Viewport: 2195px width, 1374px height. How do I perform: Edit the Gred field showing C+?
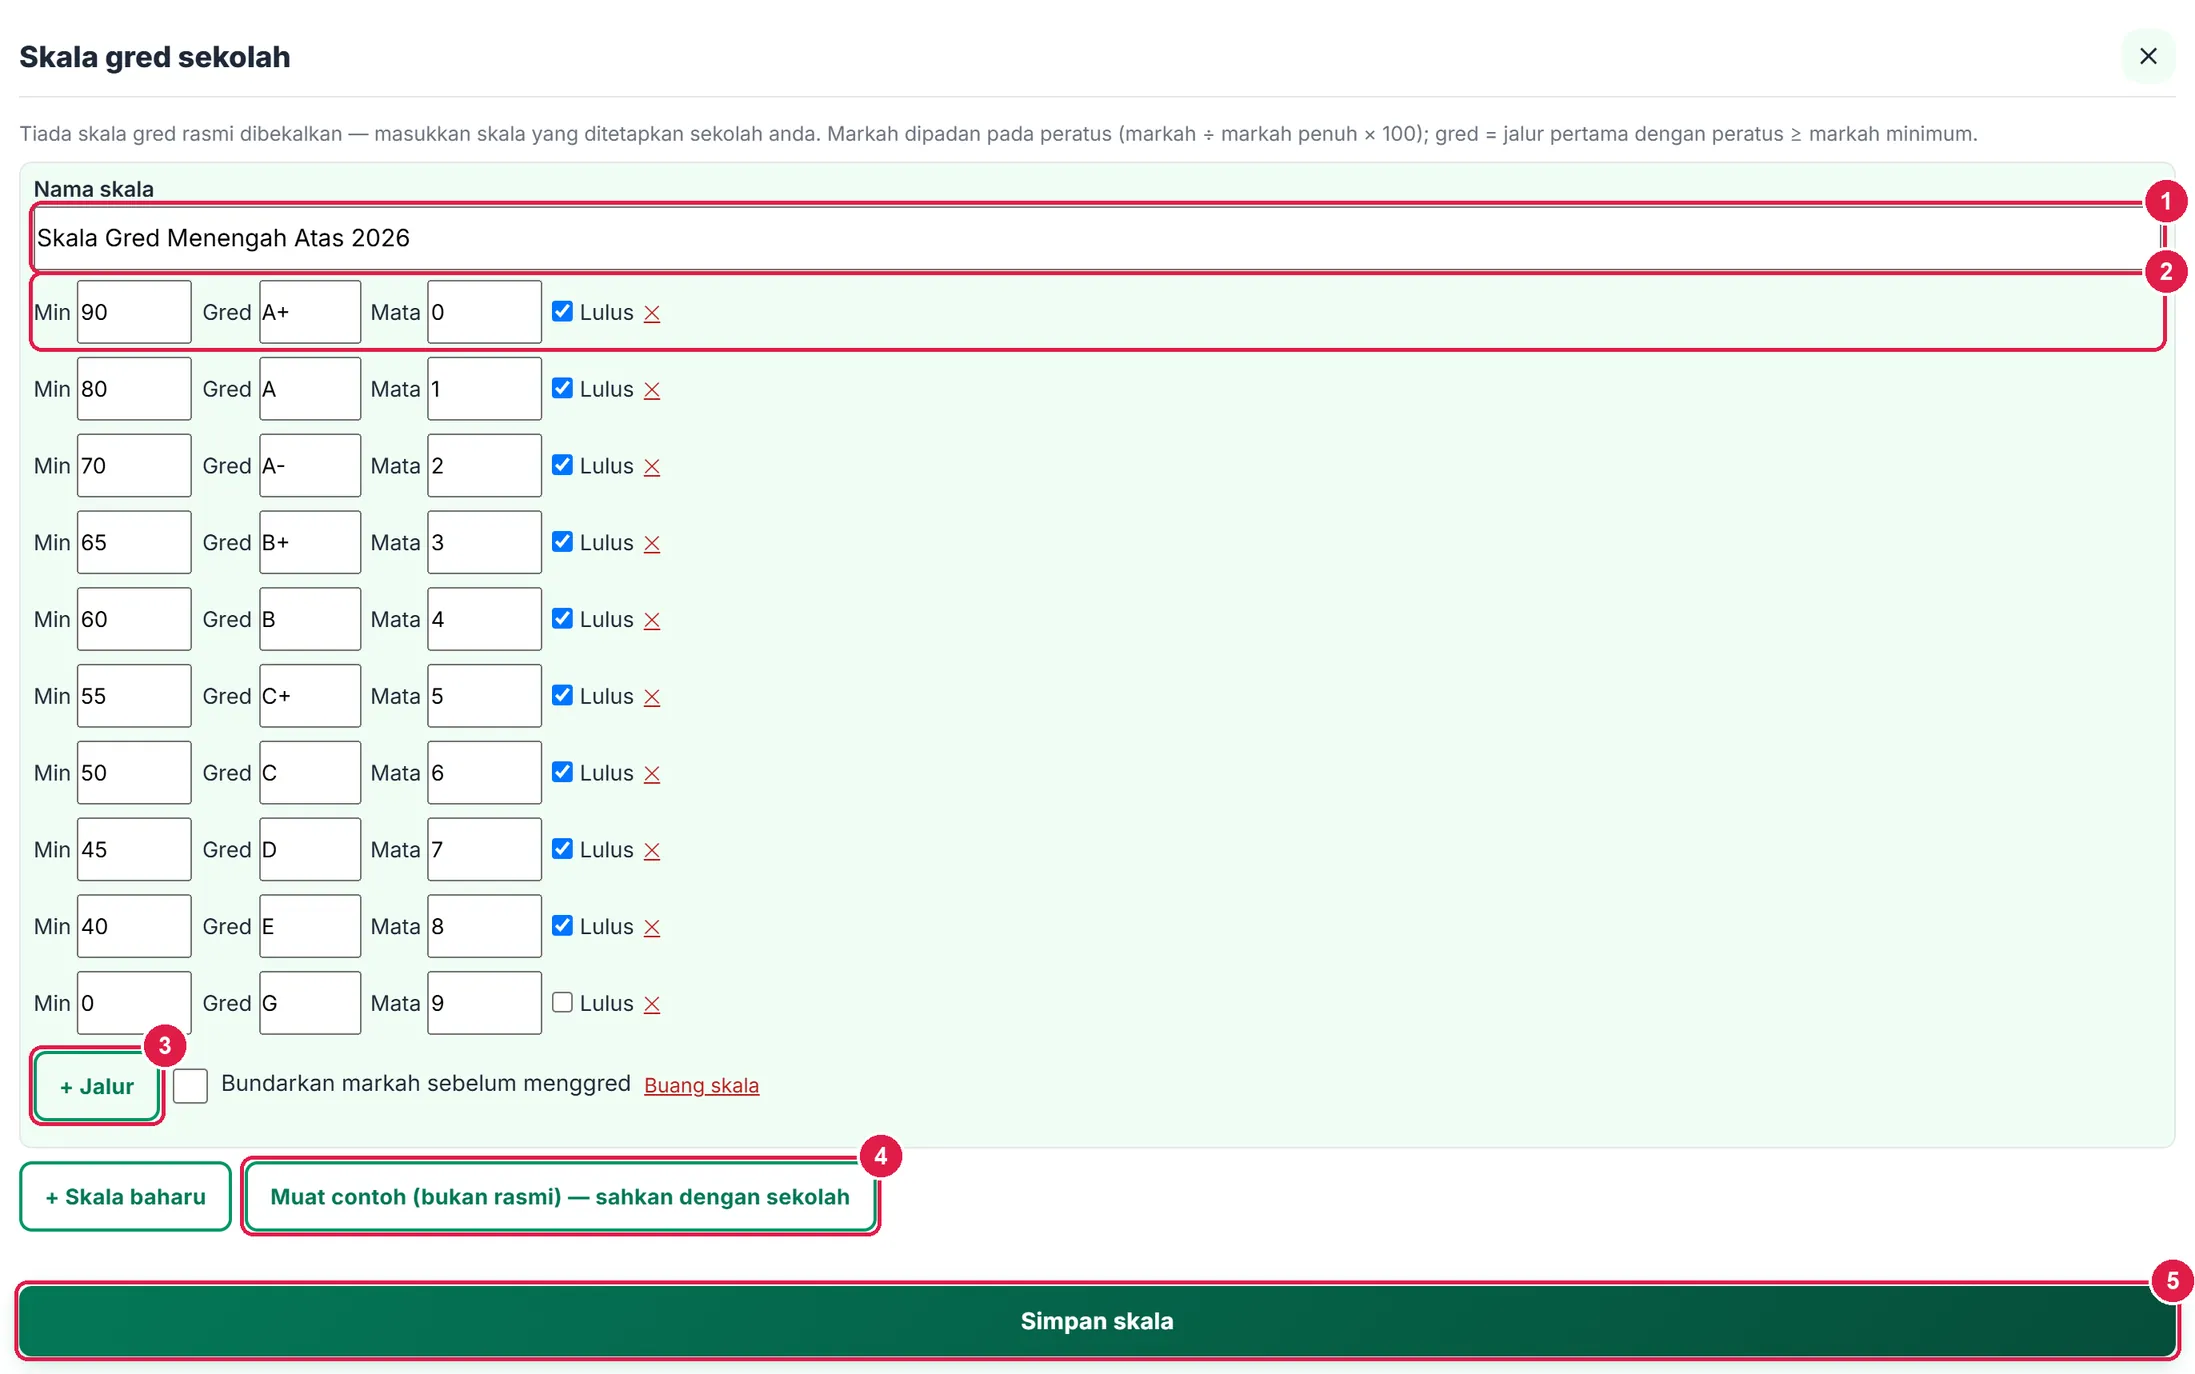pos(310,696)
